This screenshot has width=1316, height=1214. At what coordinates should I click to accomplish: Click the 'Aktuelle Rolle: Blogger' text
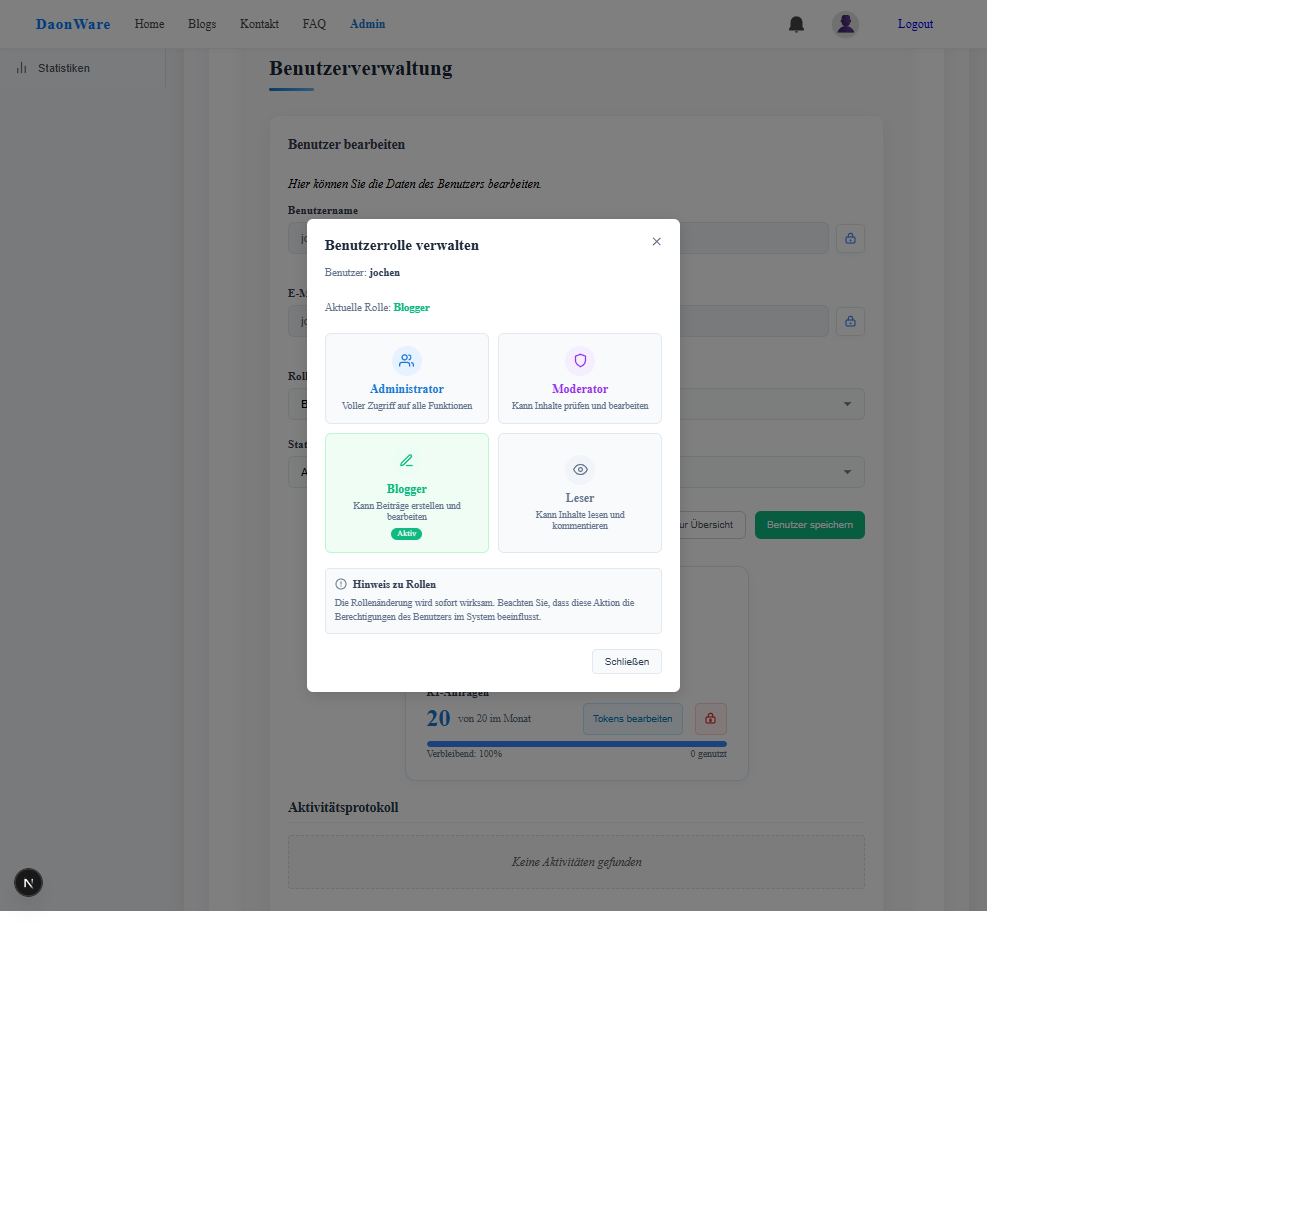pyautogui.click(x=377, y=308)
